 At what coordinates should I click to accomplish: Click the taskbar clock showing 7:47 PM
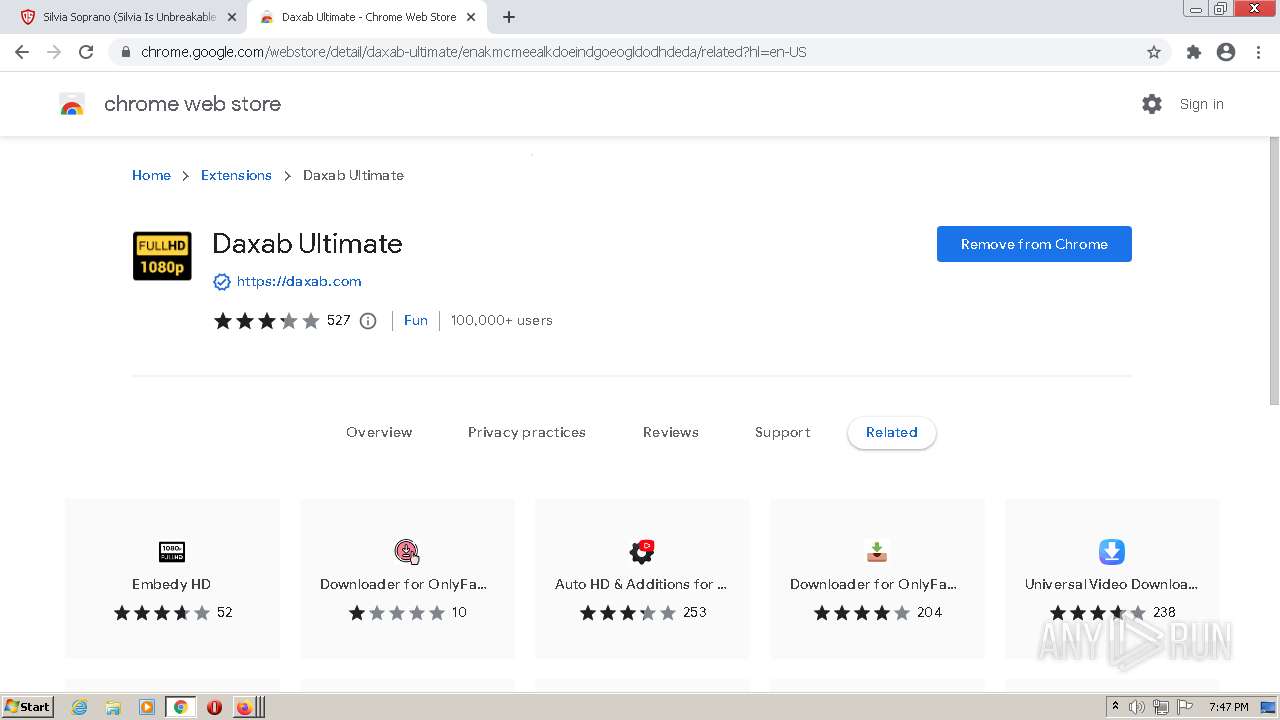[x=1228, y=707]
